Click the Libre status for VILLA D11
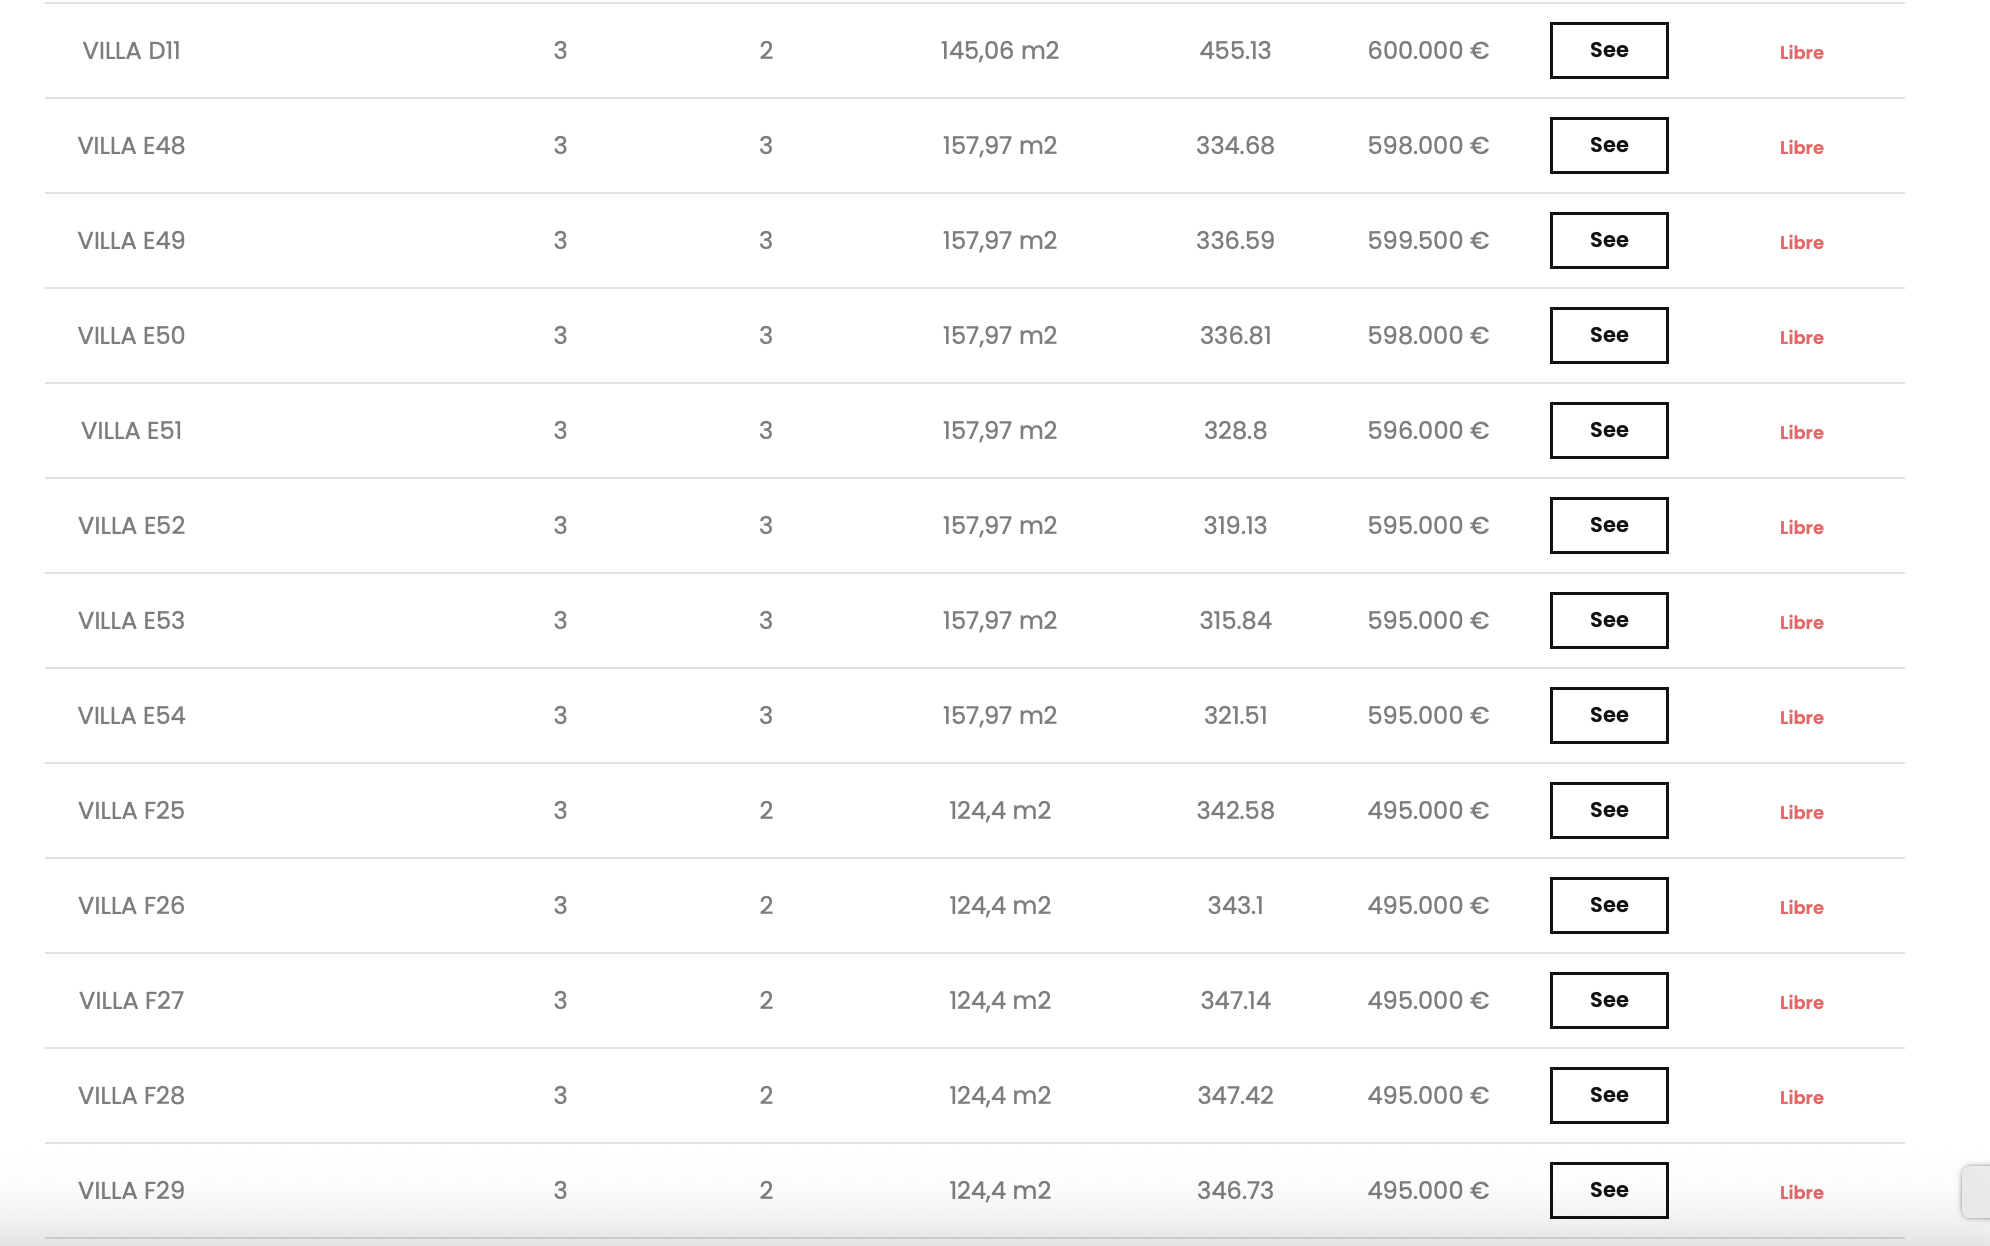The image size is (1990, 1246). [1801, 53]
